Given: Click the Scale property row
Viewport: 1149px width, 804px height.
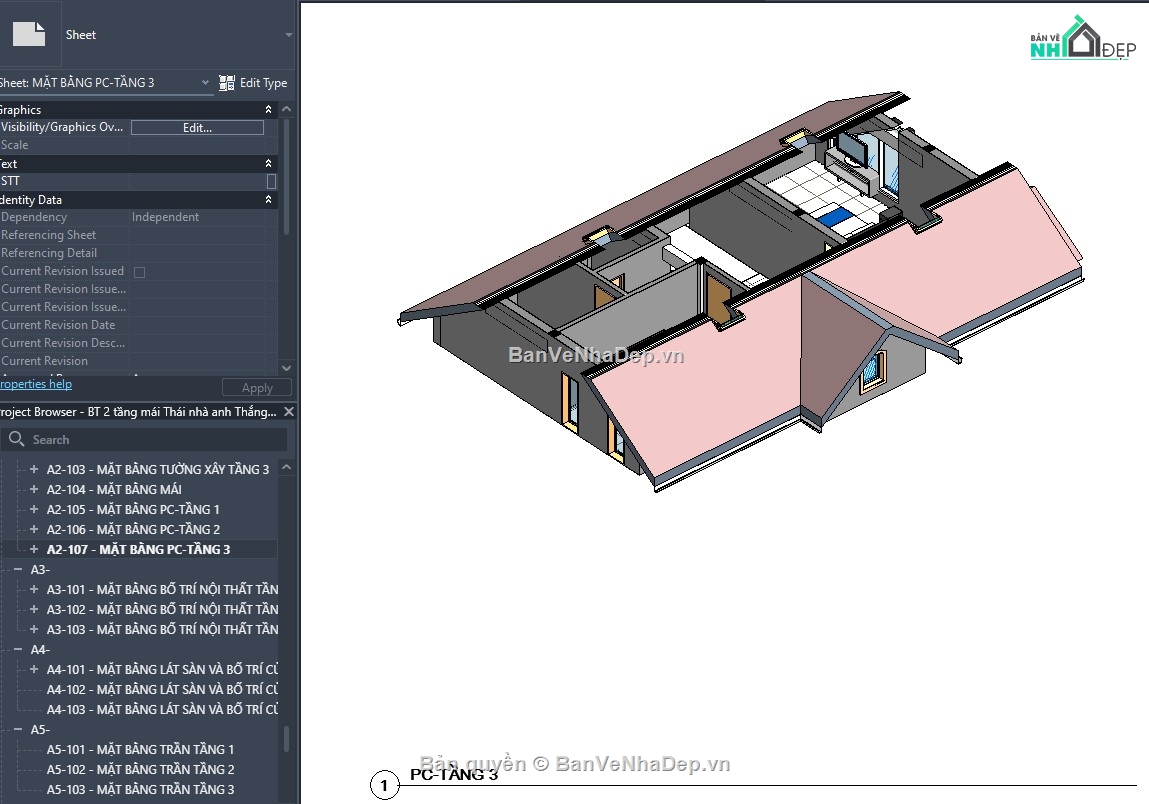Looking at the screenshot, I should point(138,145).
